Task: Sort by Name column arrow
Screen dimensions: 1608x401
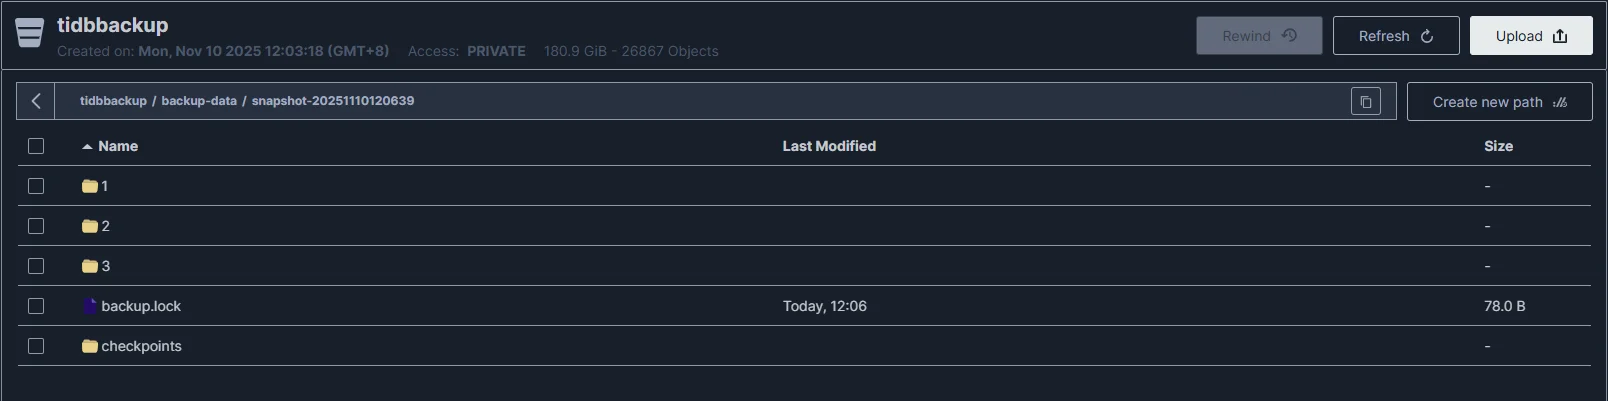Action: point(88,146)
